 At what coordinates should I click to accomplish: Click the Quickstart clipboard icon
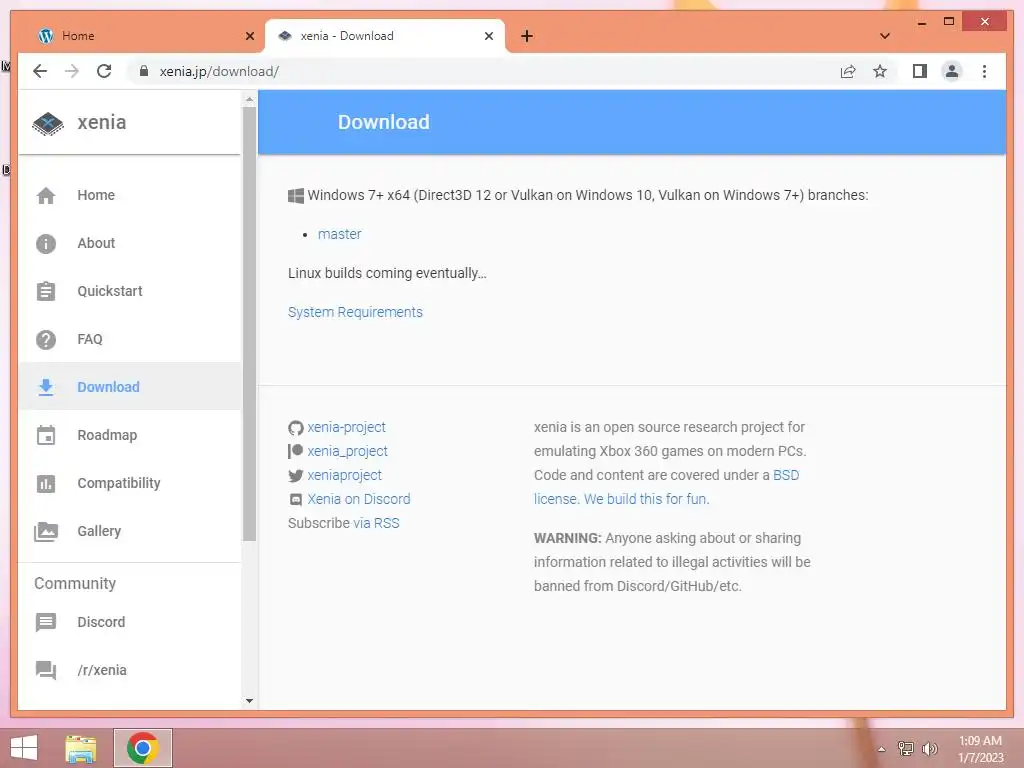coord(46,291)
